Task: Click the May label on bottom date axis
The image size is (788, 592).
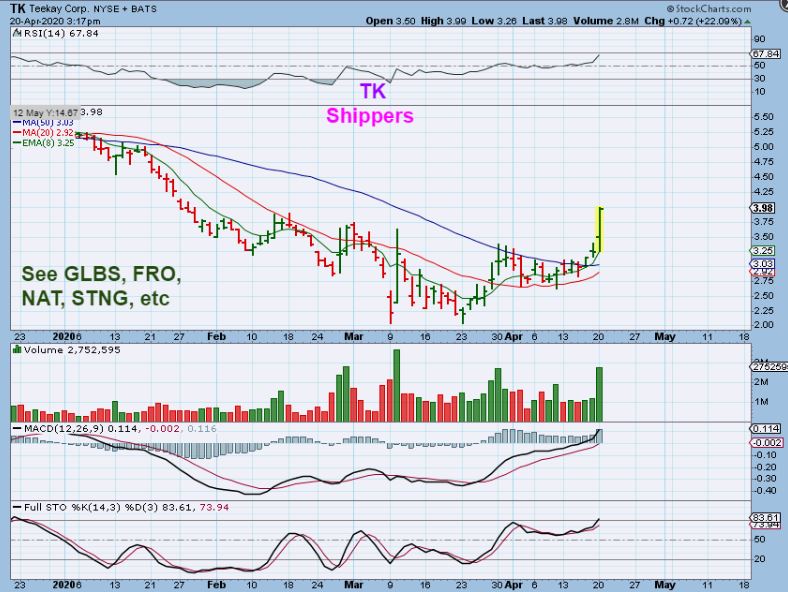Action: (665, 584)
